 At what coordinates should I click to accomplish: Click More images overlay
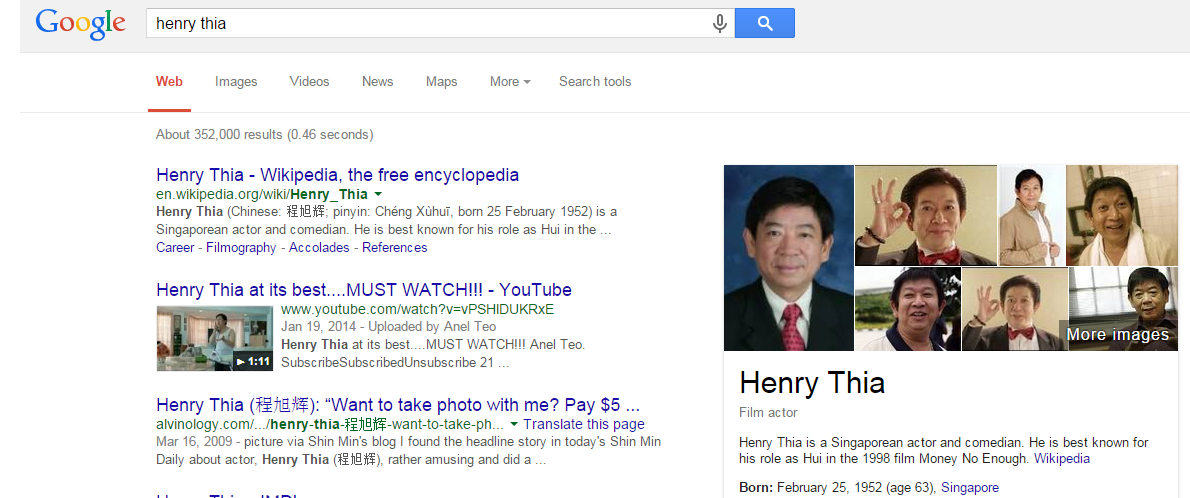tap(1118, 335)
